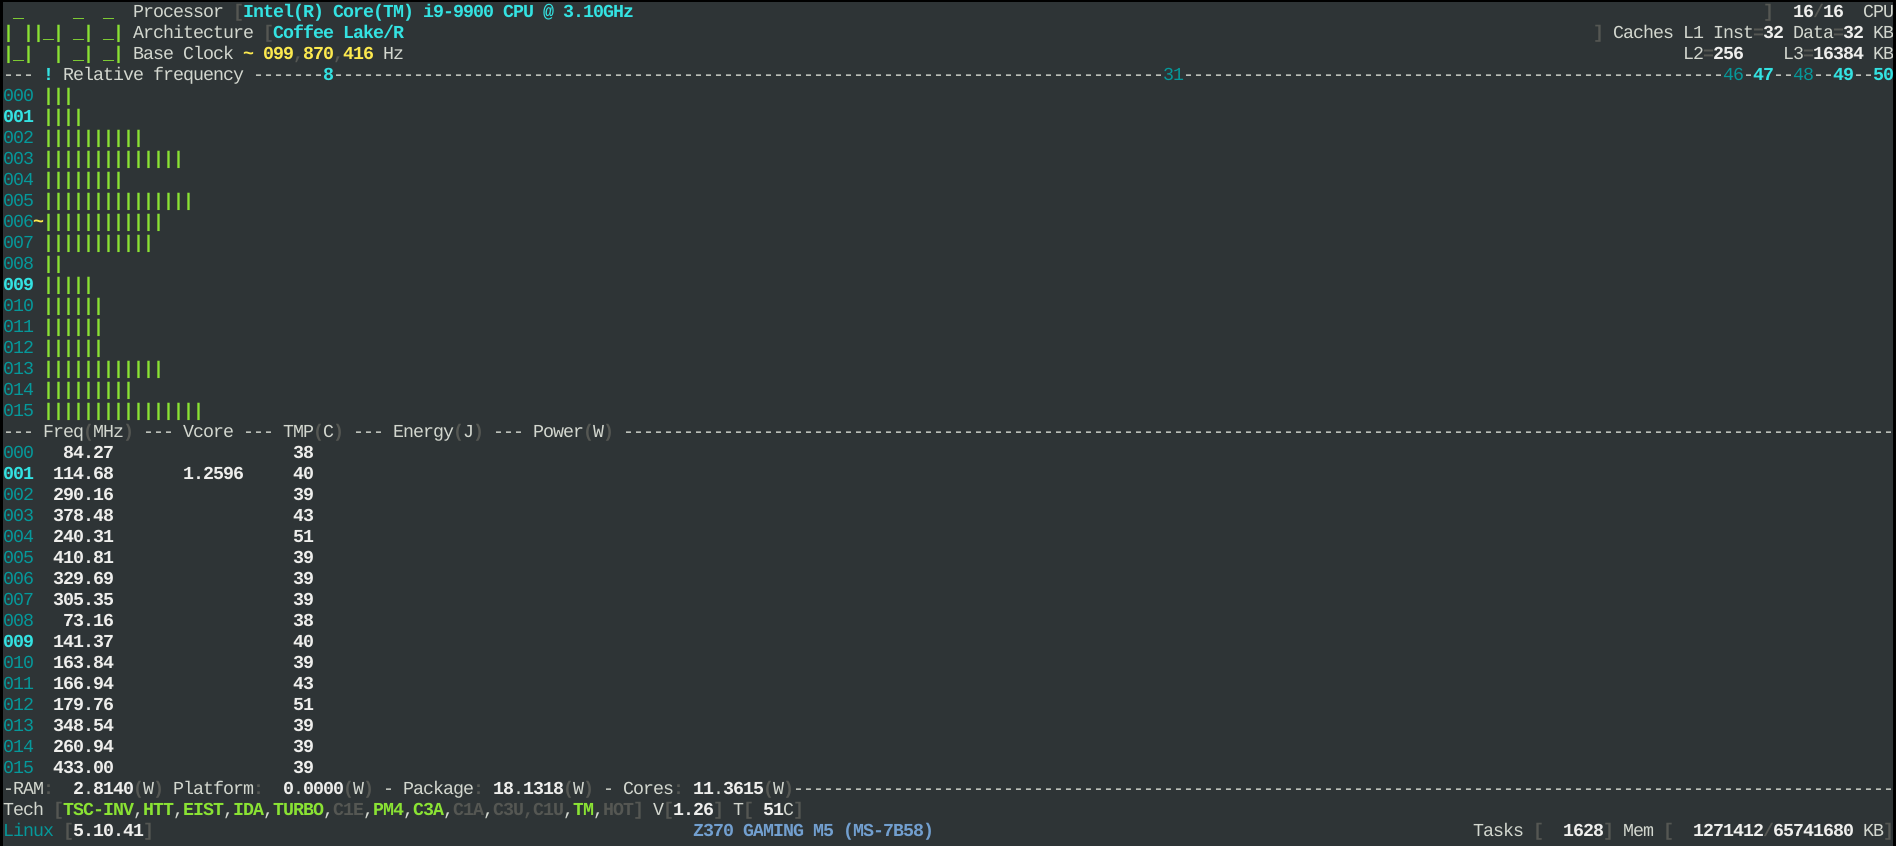Image resolution: width=1896 pixels, height=846 pixels.
Task: Select the Coffee Lake/R architecture text
Action: pos(338,33)
